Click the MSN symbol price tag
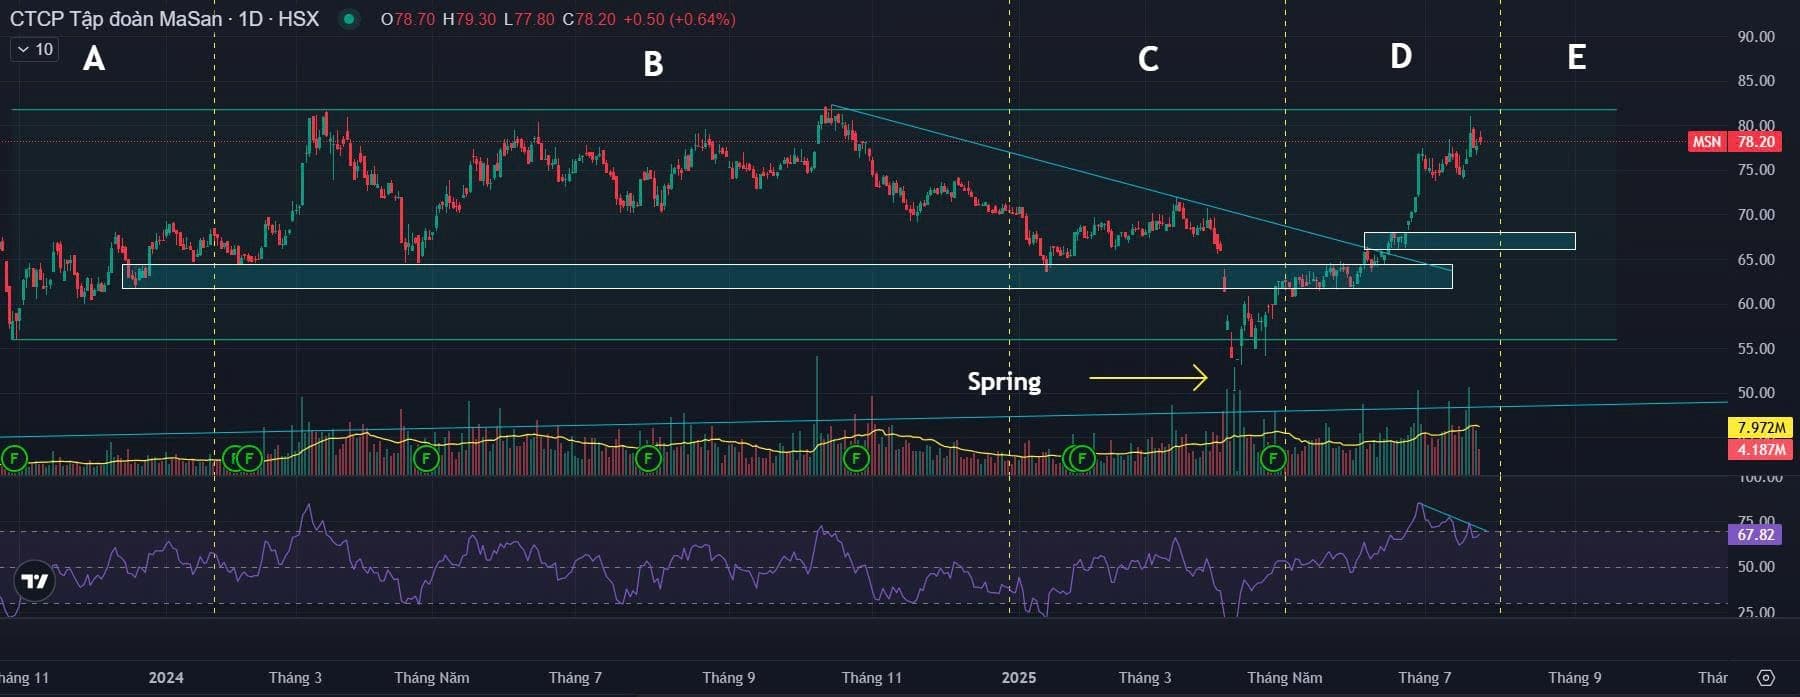Viewport: 1800px width, 697px height. pyautogui.click(x=1707, y=142)
